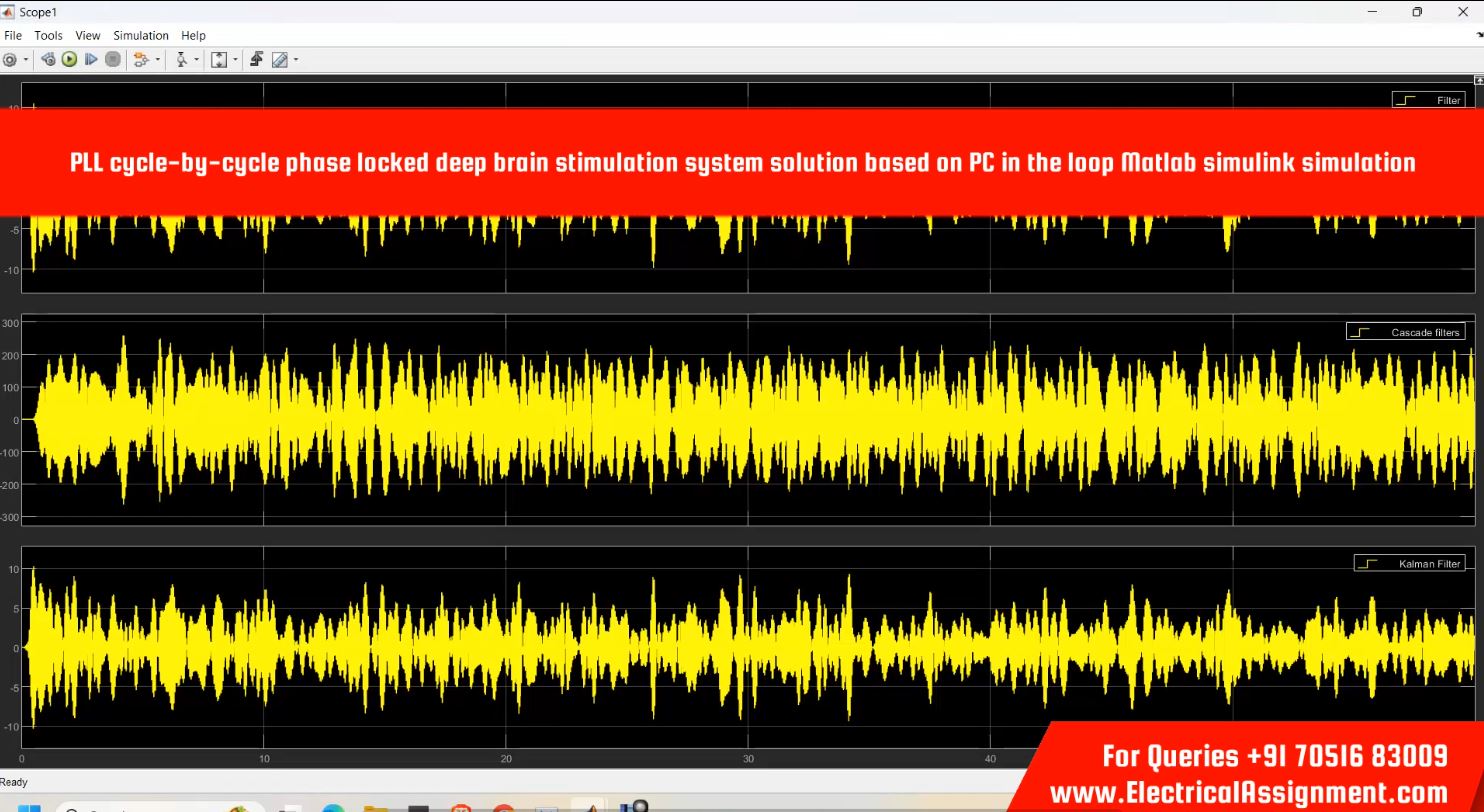
Task: Enable the Cursor Measurements ruler icon
Action: (279, 60)
